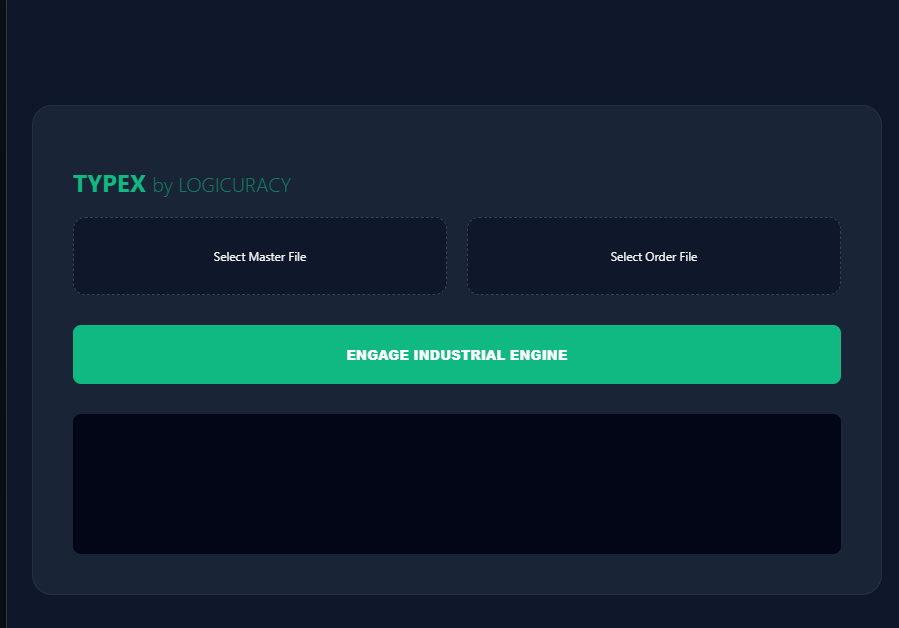Click the Select Order File upload box

[x=653, y=256]
